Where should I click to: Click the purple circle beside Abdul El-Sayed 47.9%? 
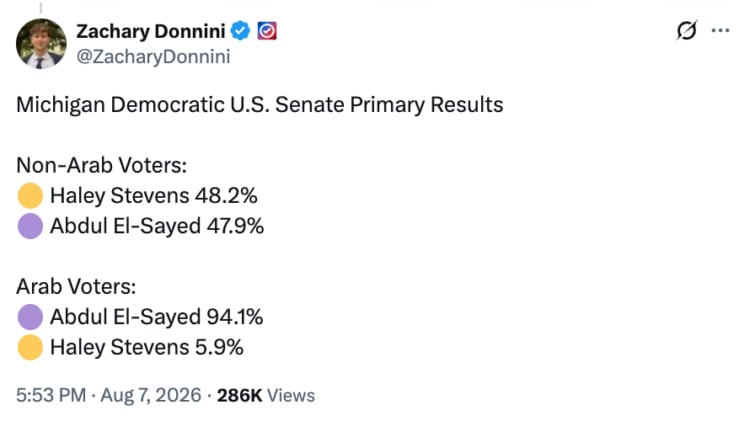[30, 226]
